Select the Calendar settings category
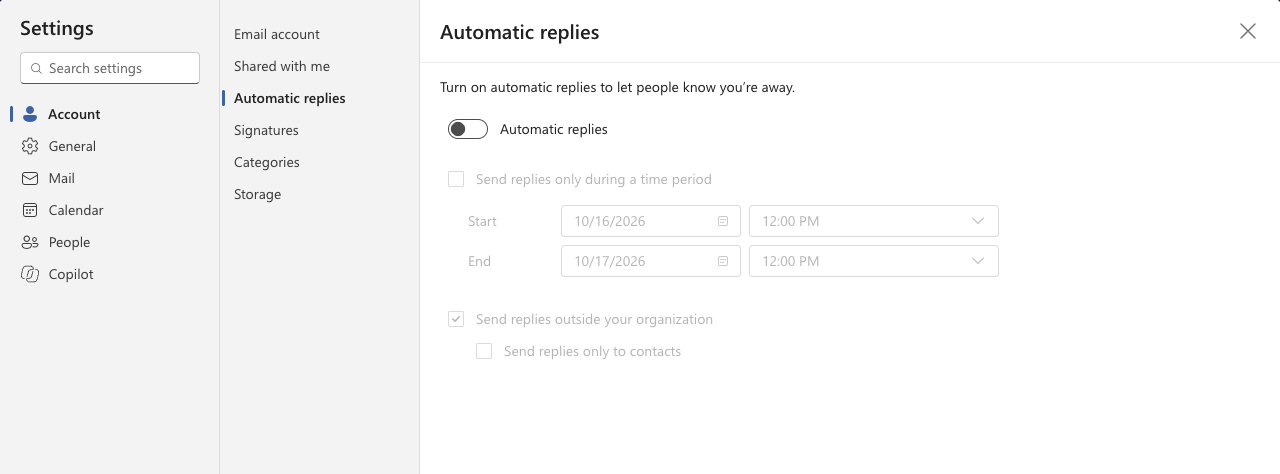 point(110,210)
